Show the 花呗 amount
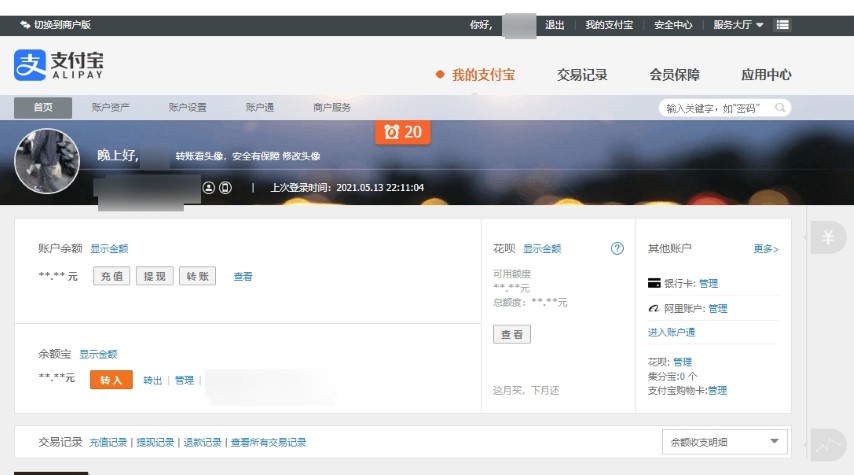This screenshot has height=475, width=854. 541,249
